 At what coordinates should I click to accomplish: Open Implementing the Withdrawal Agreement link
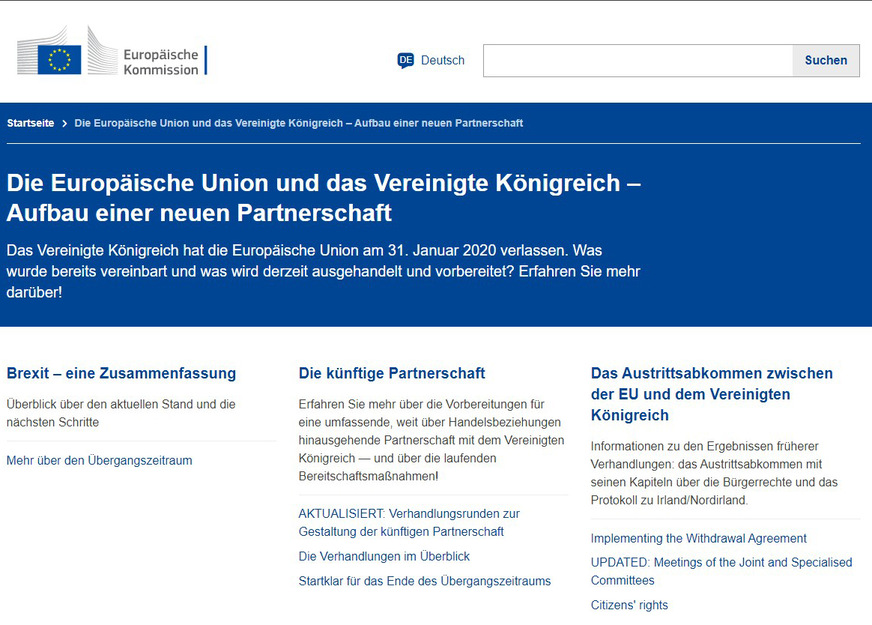point(698,538)
